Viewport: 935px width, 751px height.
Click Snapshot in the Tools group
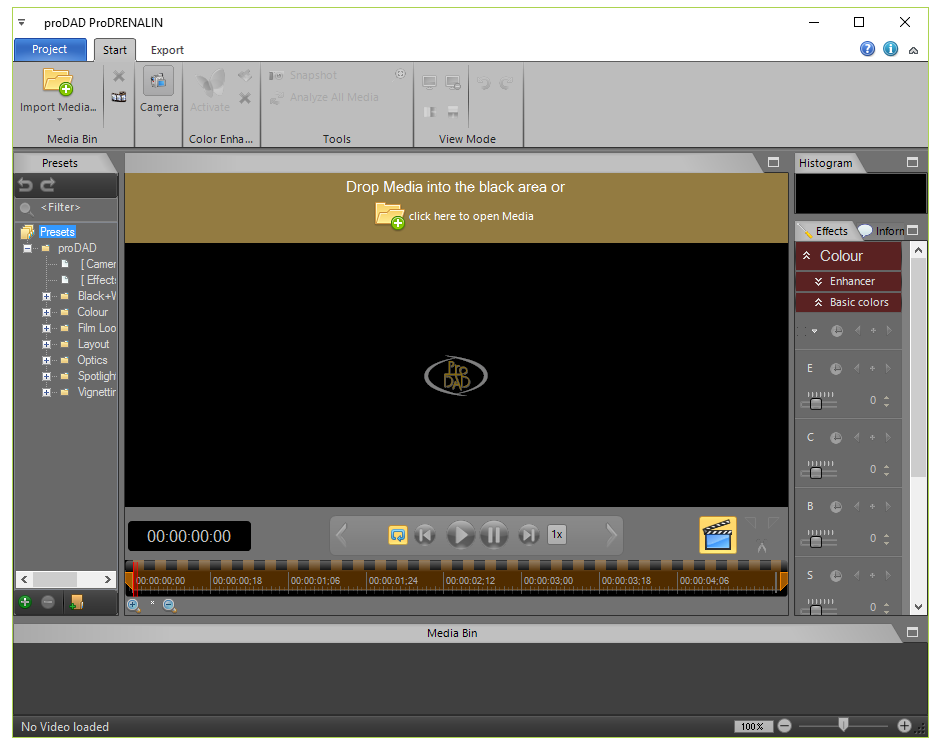(303, 75)
